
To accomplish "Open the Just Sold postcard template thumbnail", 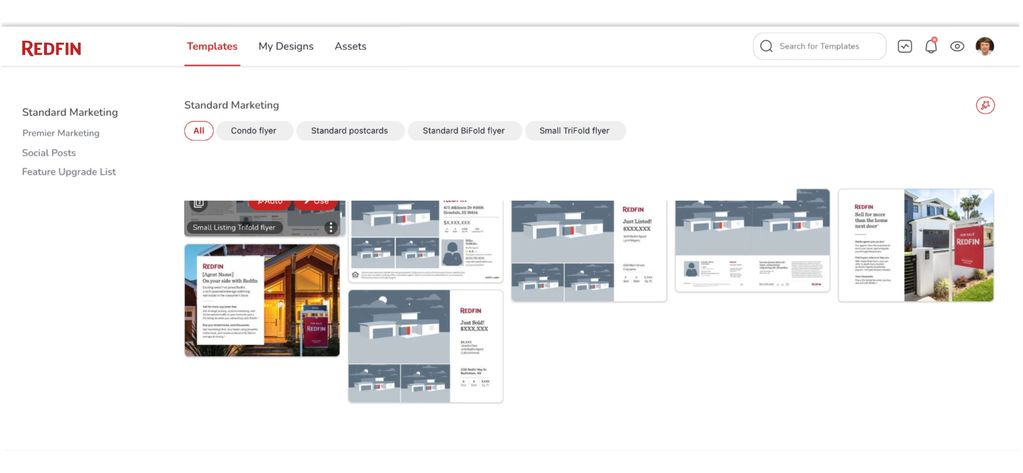I will pyautogui.click(x=425, y=346).
